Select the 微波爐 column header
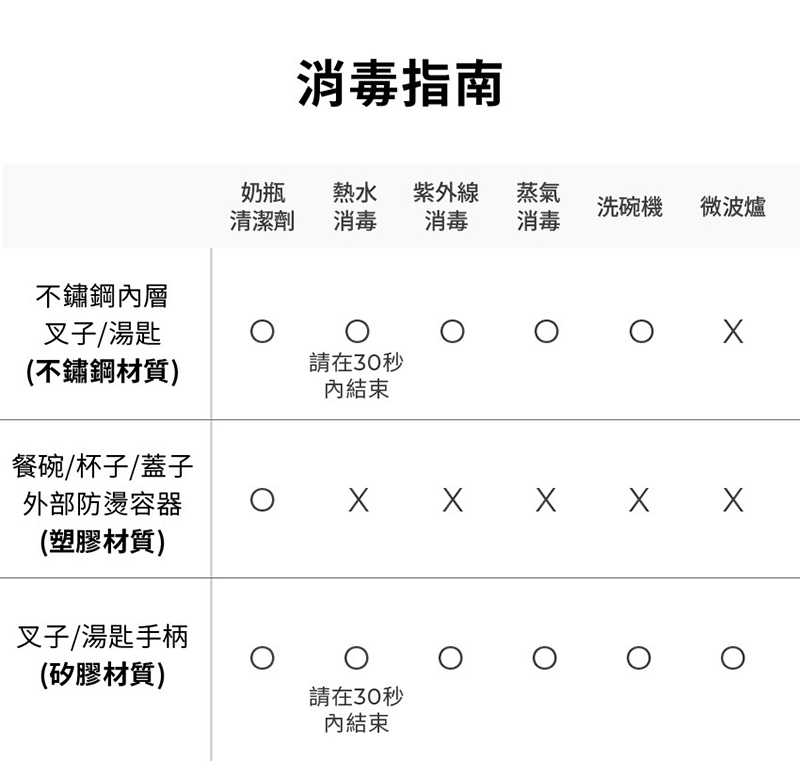This screenshot has width=800, height=761. [x=733, y=207]
